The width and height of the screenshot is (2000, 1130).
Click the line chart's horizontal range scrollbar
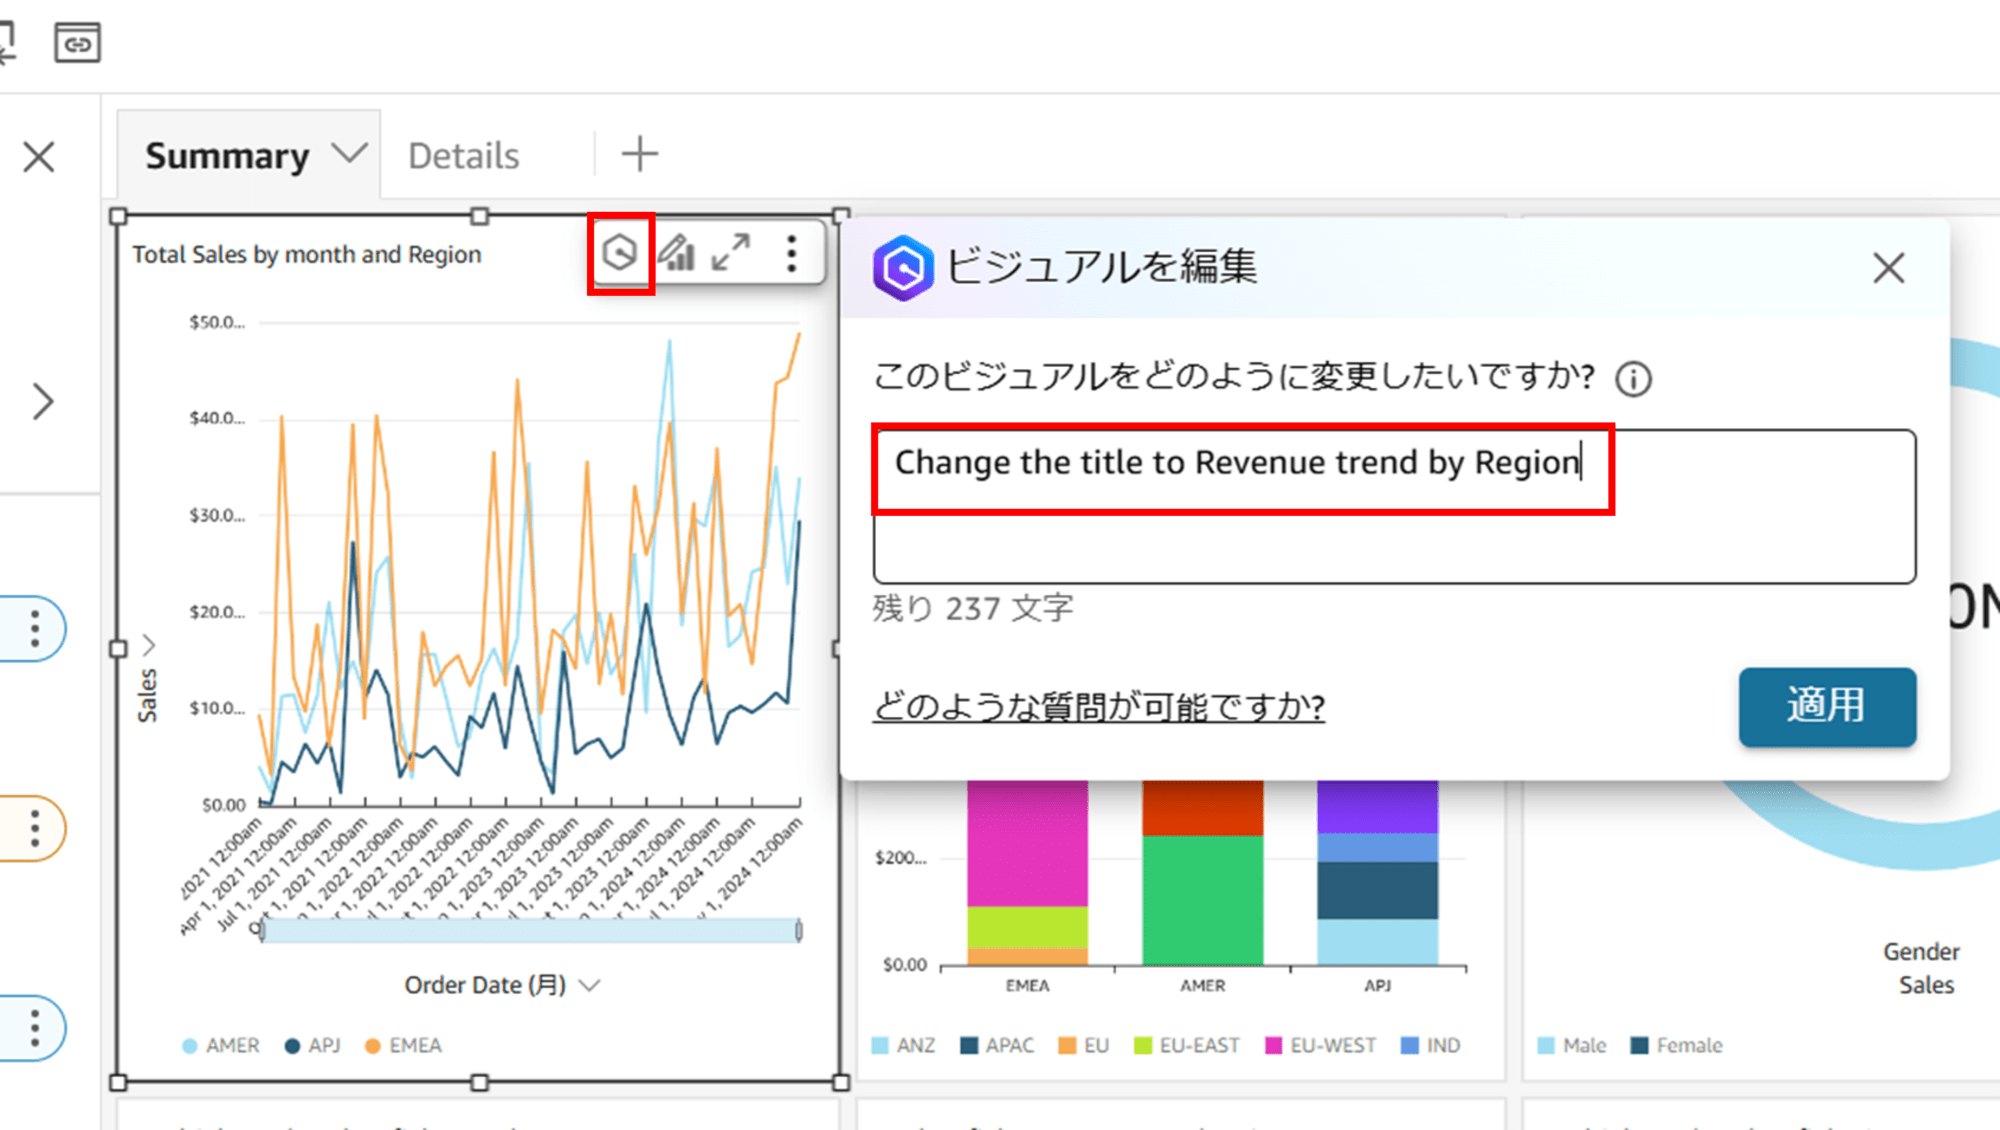point(530,931)
